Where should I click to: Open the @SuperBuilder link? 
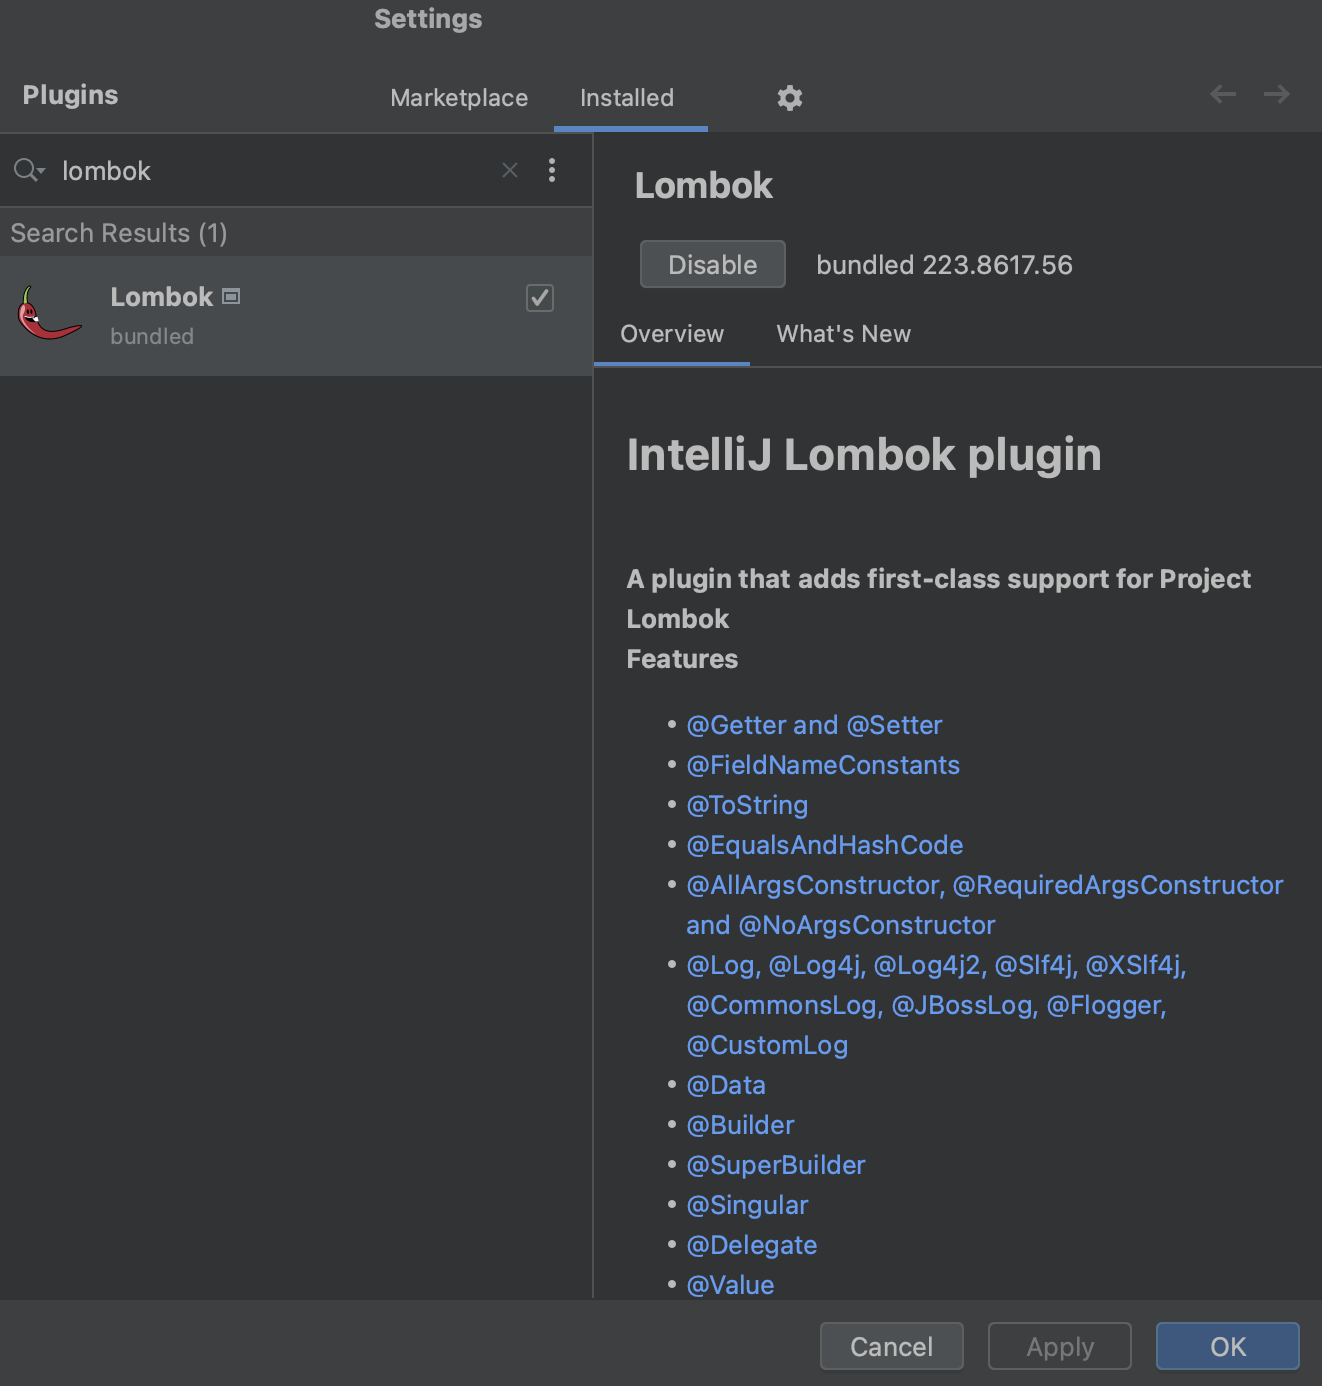pos(776,1165)
